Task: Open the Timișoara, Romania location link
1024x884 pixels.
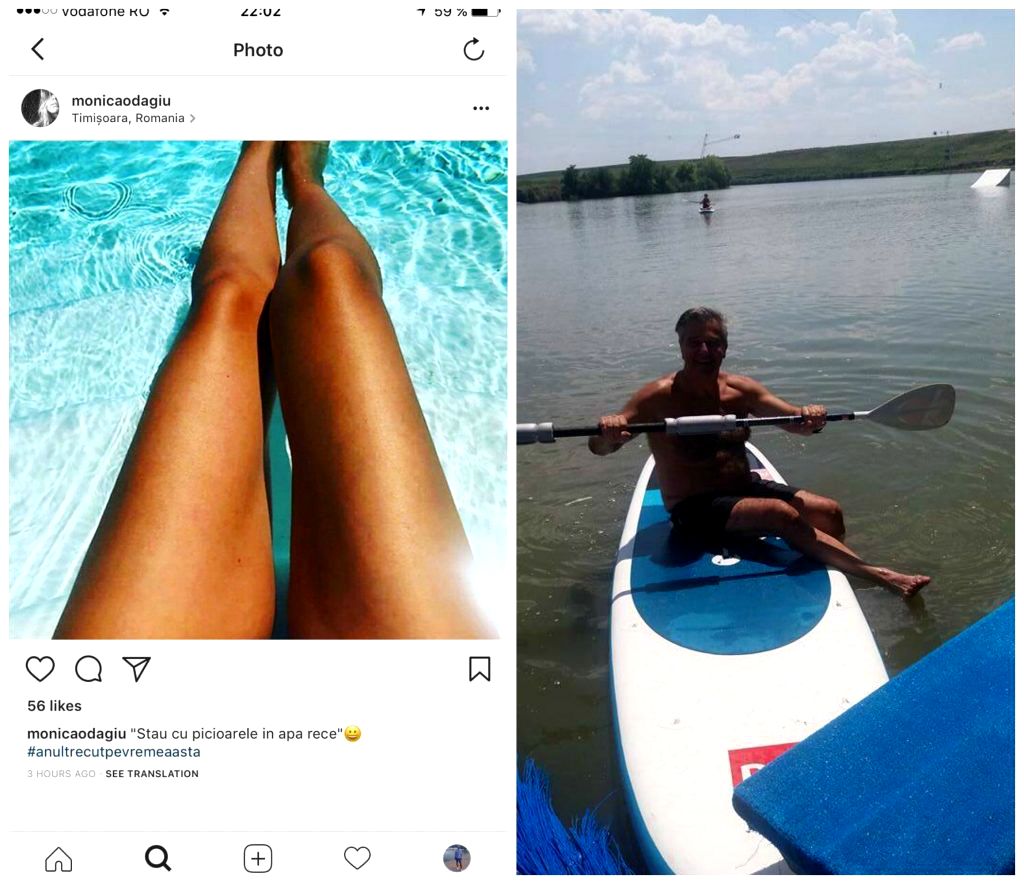Action: [x=128, y=118]
